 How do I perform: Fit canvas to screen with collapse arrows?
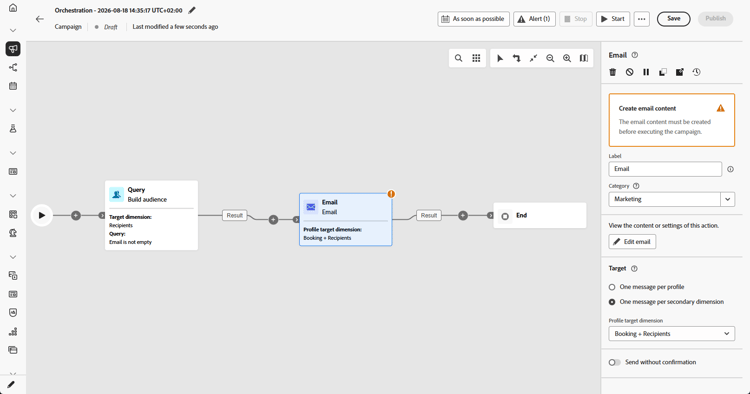[533, 58]
